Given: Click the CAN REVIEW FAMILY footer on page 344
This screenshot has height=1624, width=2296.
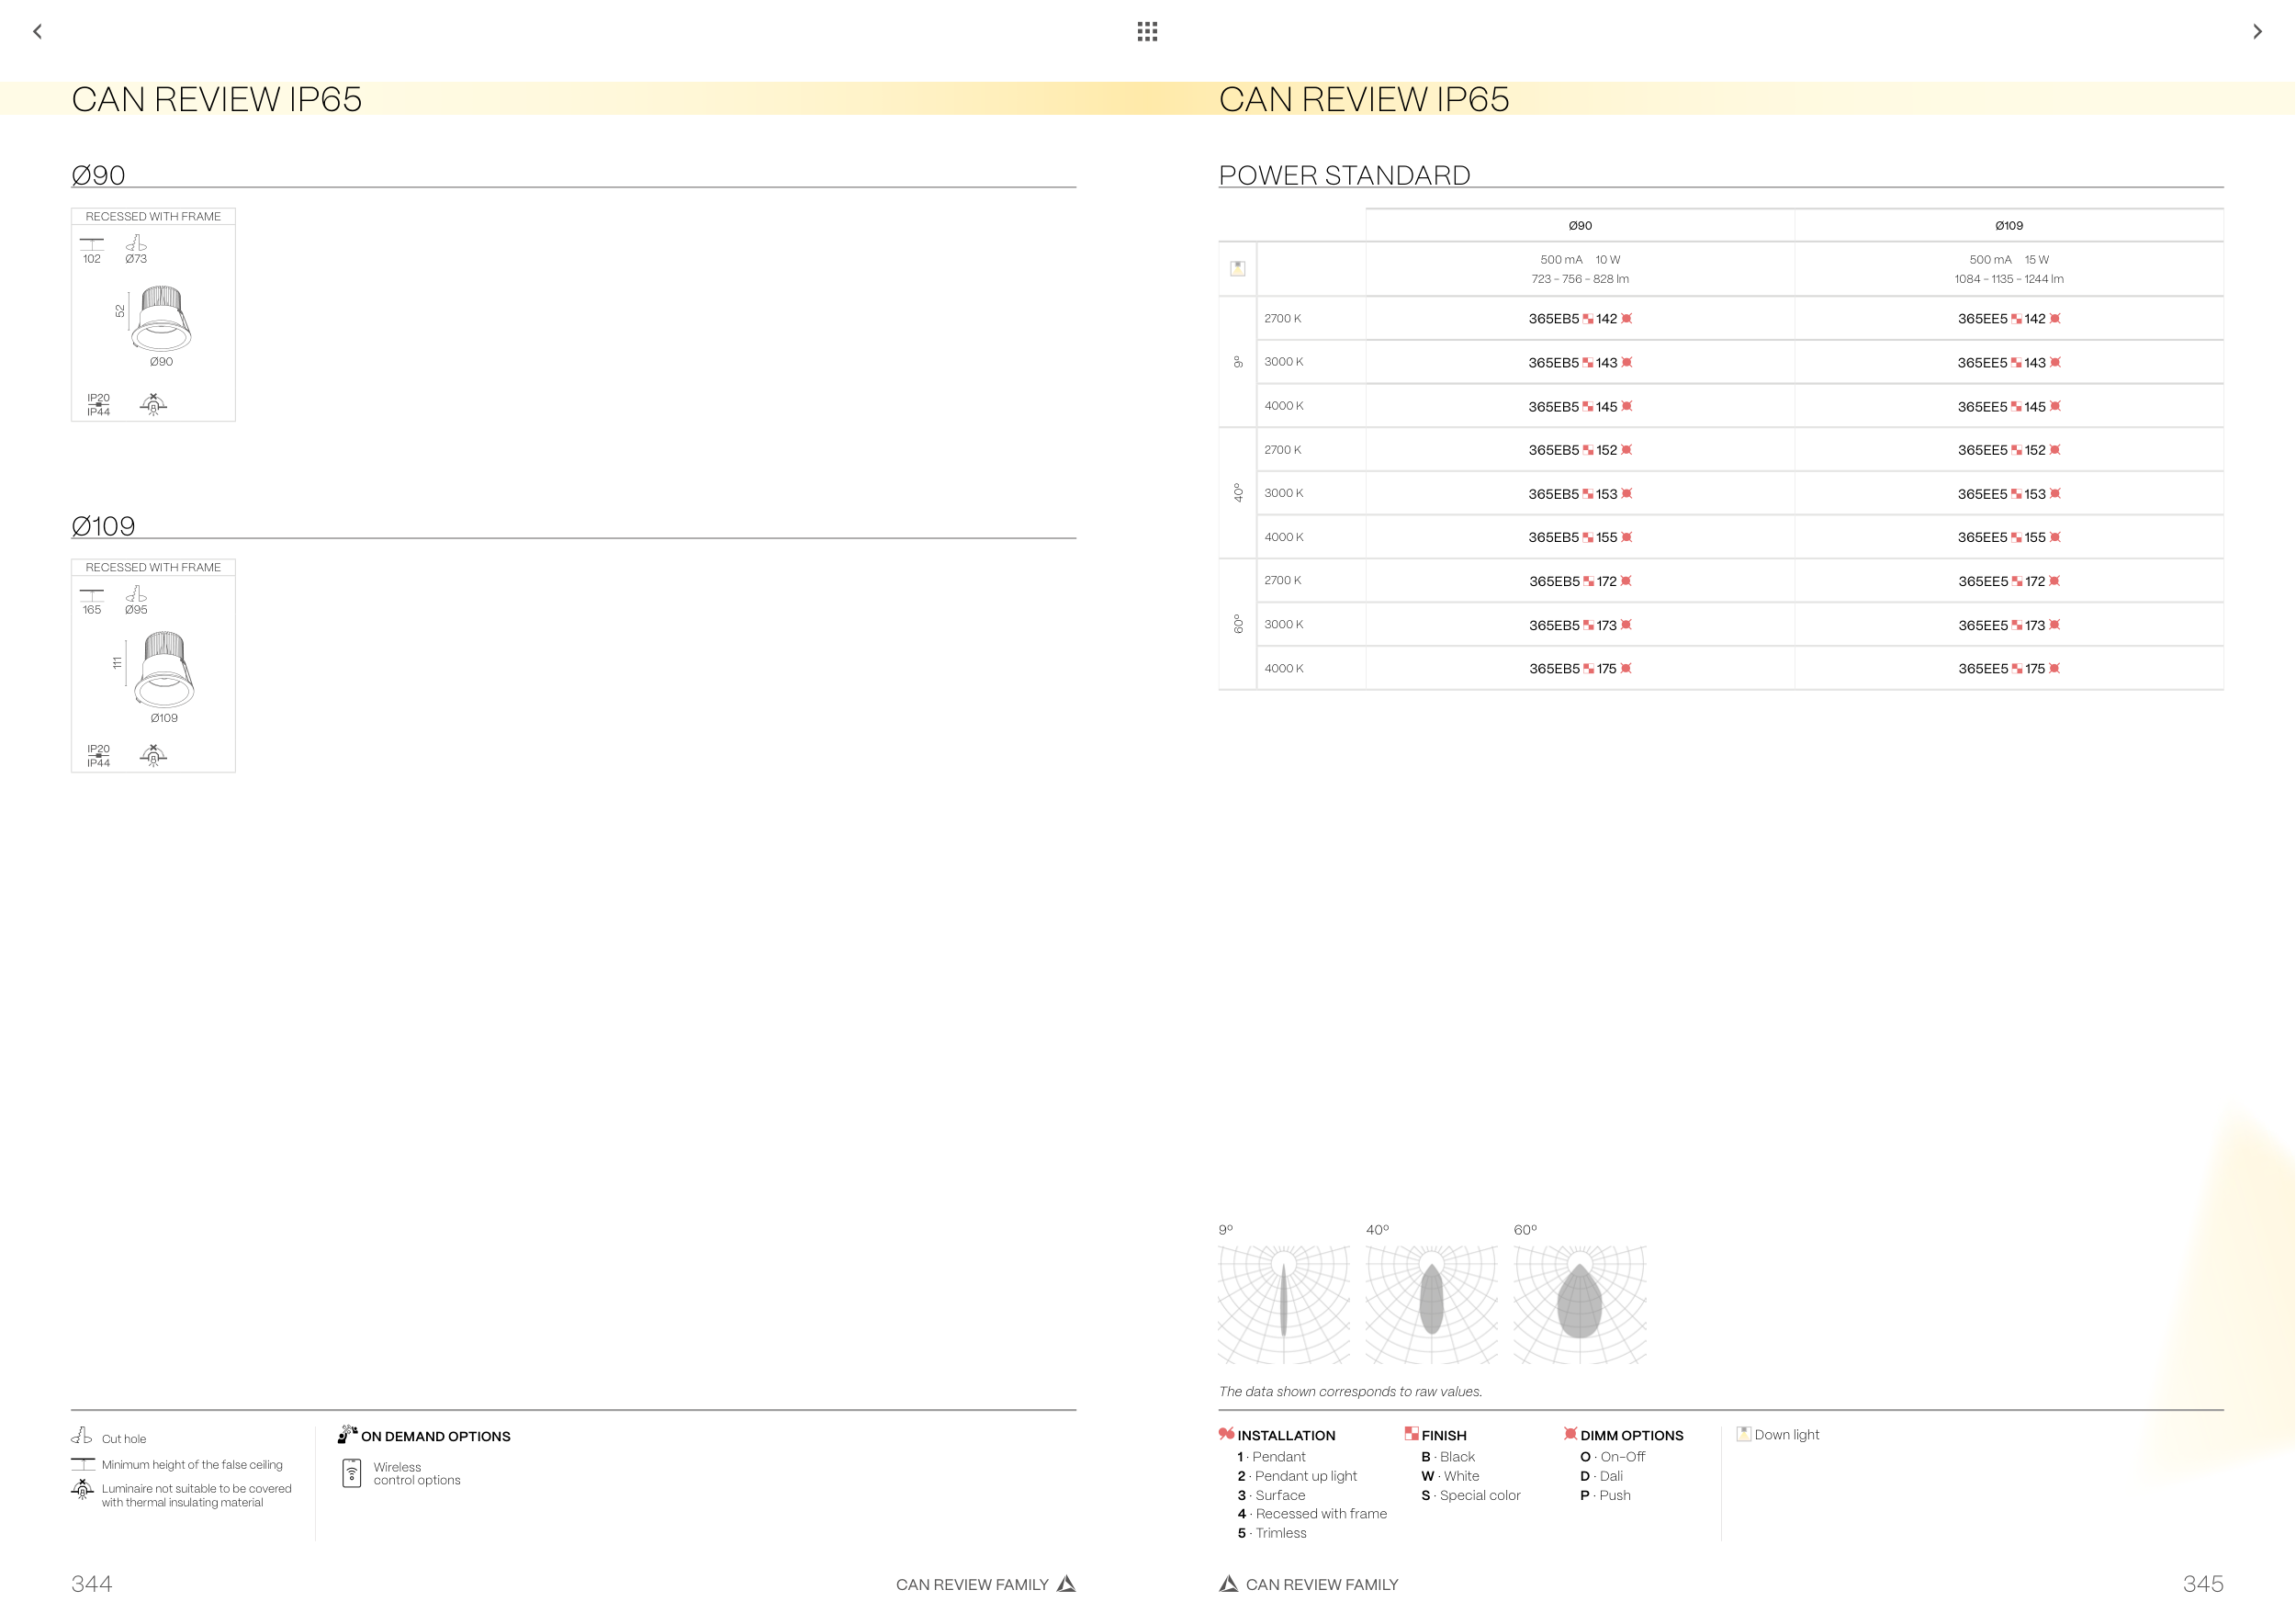Looking at the screenshot, I should coord(972,1585).
